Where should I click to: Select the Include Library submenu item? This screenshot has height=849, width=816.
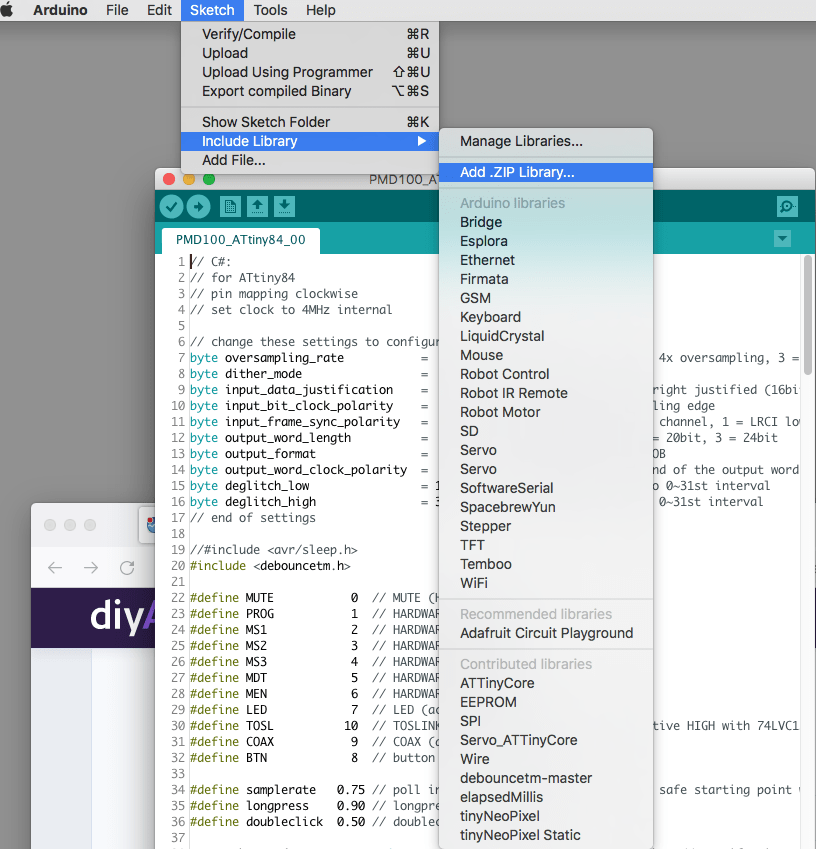[310, 141]
